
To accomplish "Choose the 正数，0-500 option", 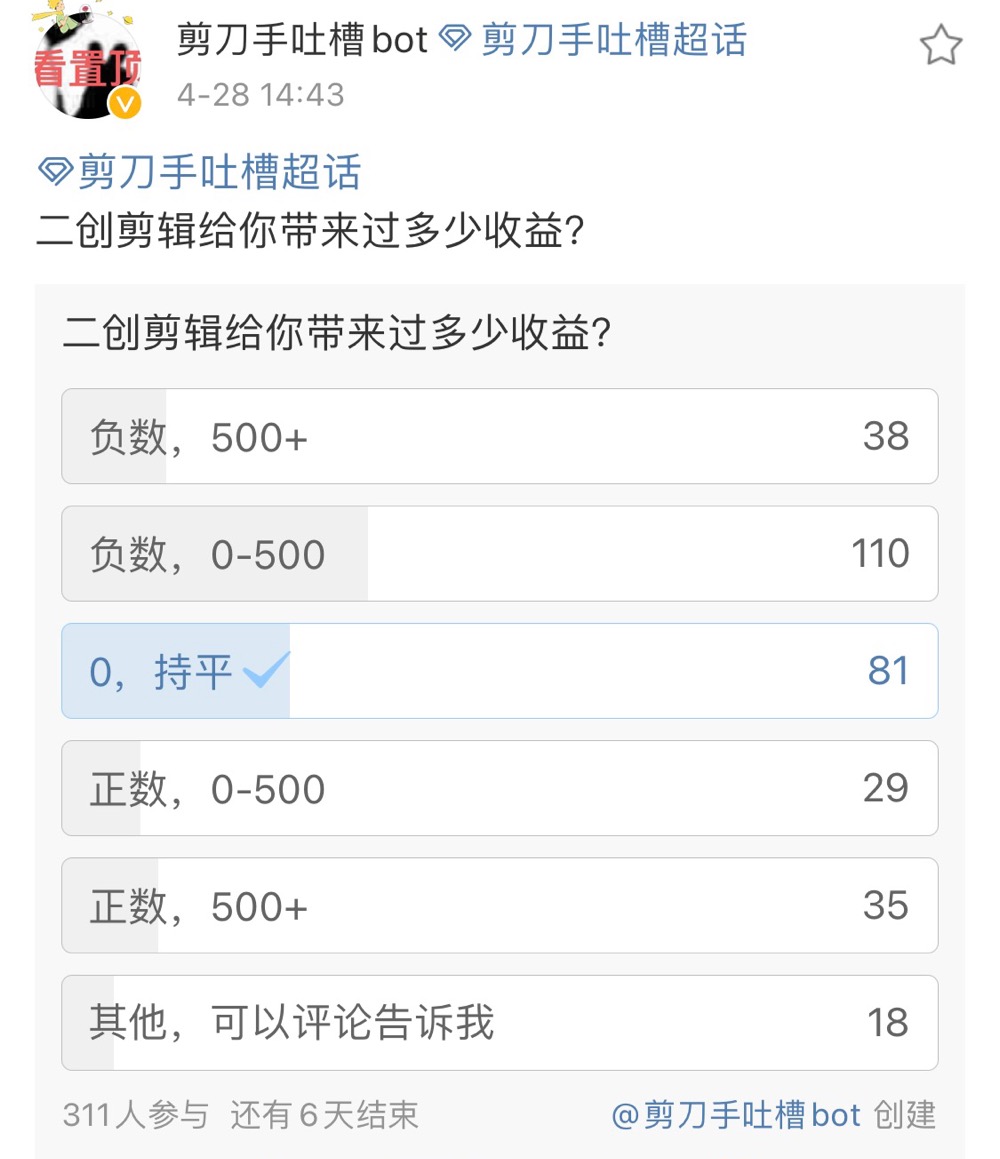I will pyautogui.click(x=500, y=789).
